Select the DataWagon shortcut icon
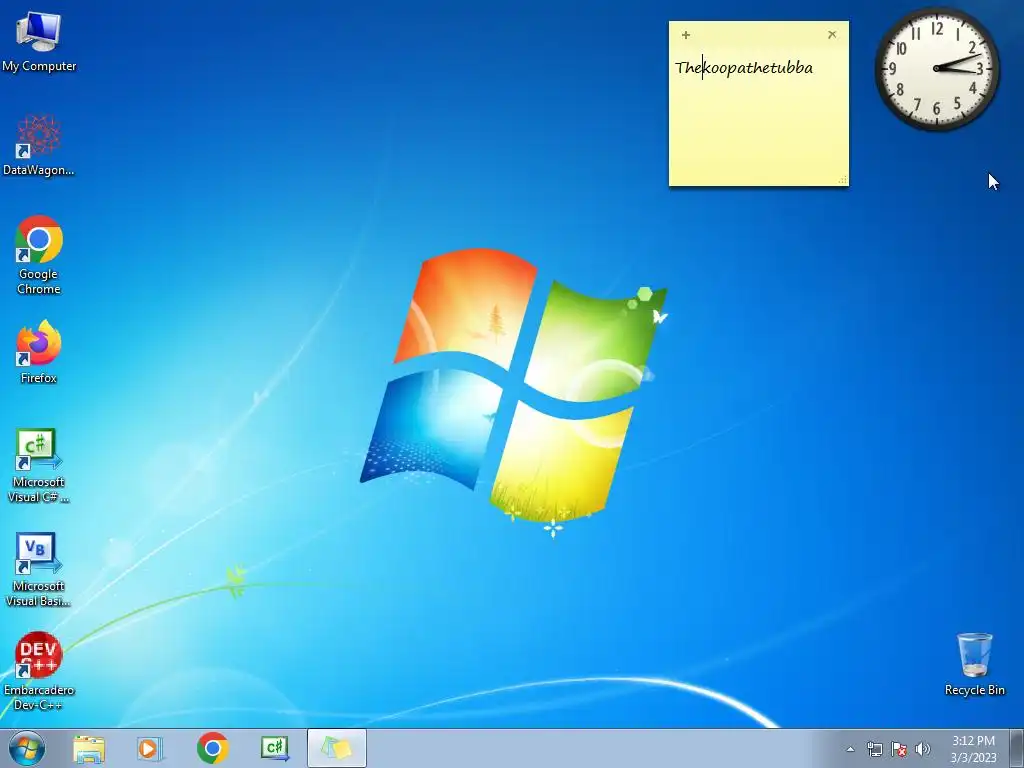The height and width of the screenshot is (768, 1024). tap(39, 145)
